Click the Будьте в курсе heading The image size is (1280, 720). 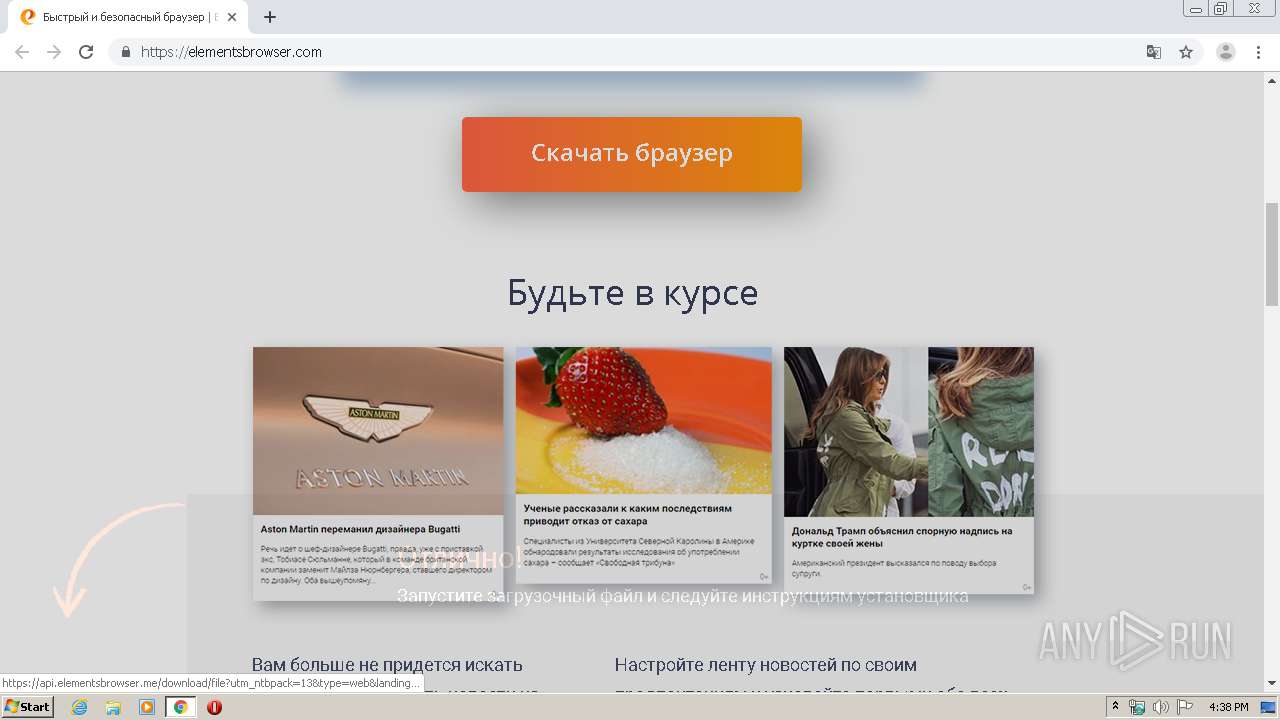pos(632,293)
